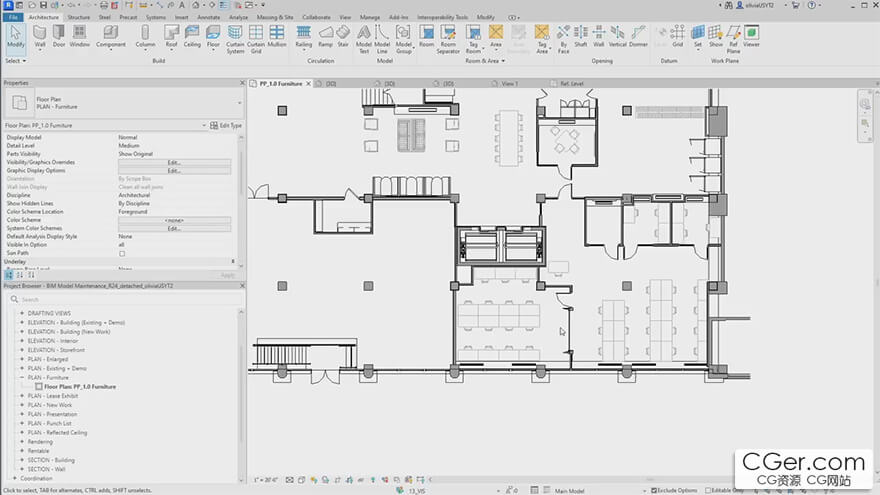Toggle the Exclude Options checkbox
The height and width of the screenshot is (495, 880).
click(x=655, y=490)
